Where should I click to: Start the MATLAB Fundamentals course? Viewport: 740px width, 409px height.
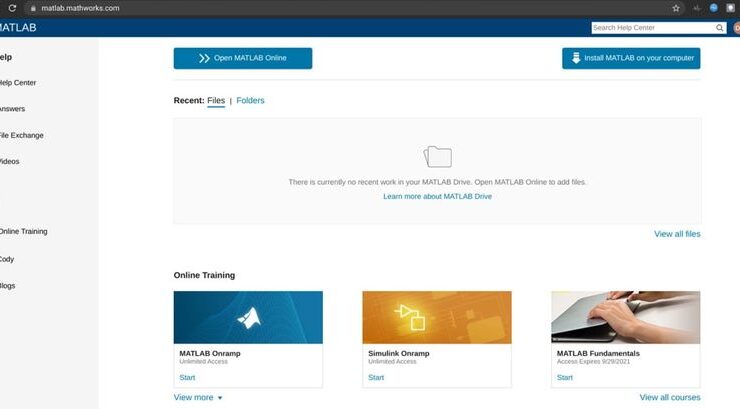tap(564, 377)
